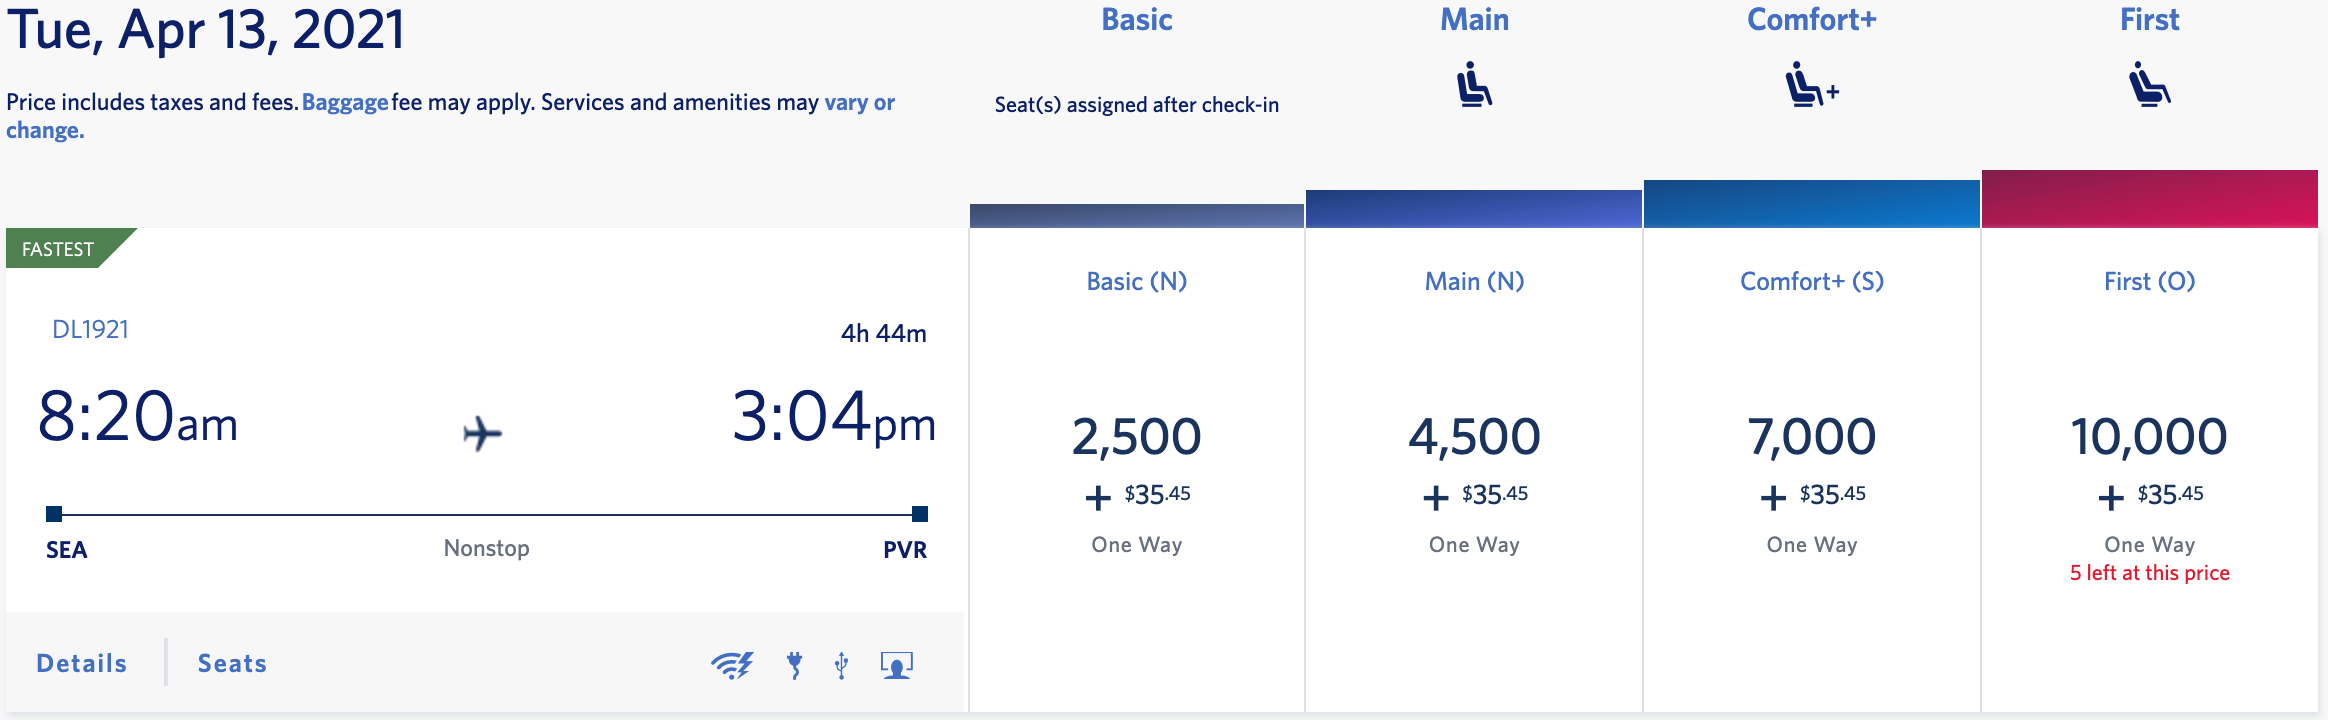
Task: Click the First class seat icon
Action: 2149,84
